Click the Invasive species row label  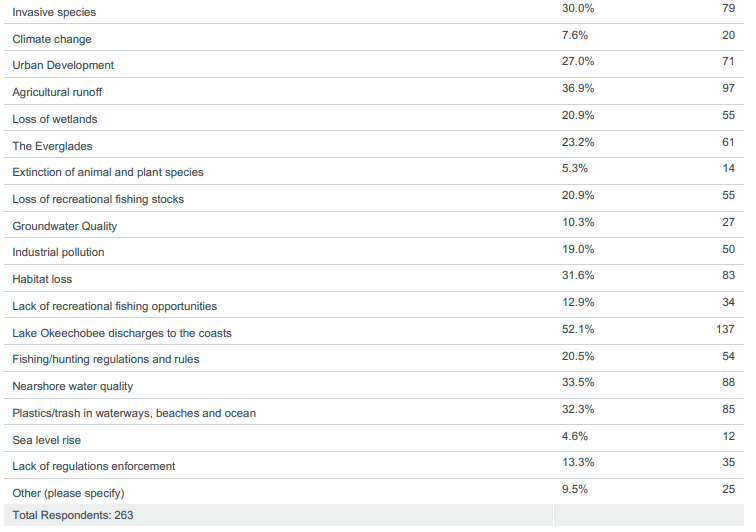pyautogui.click(x=55, y=12)
